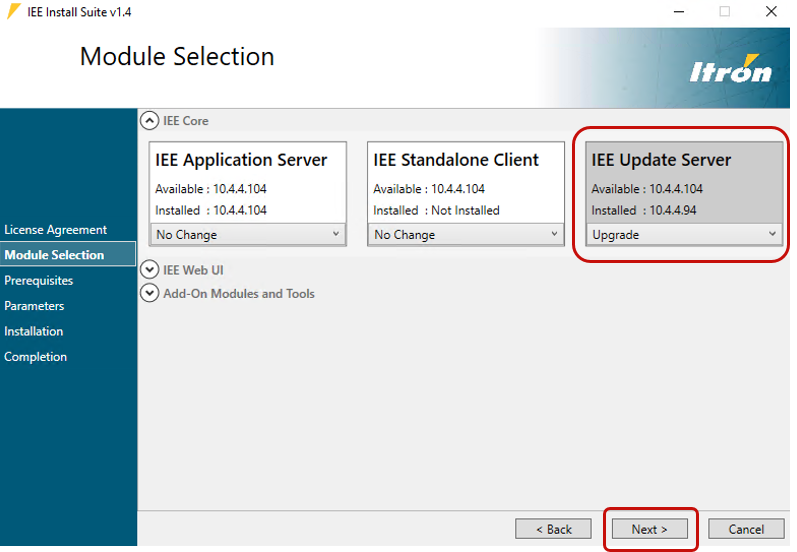
Task: Cancel the installation wizard
Action: point(746,529)
